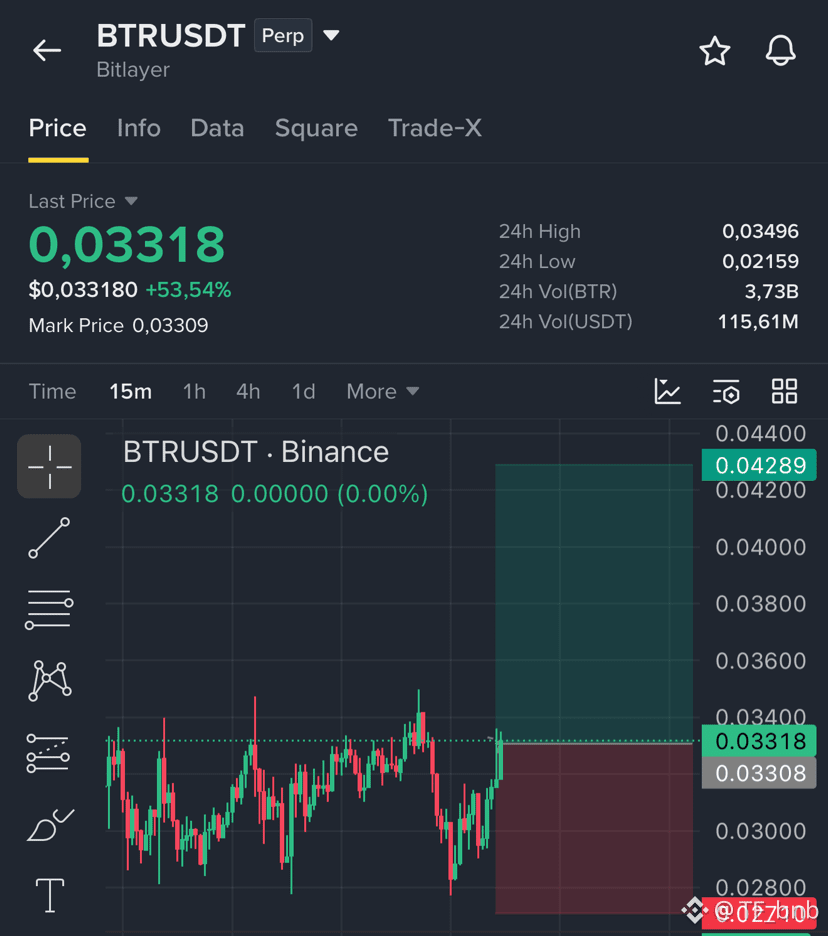The width and height of the screenshot is (828, 936).
Task: Click the large 0,03318 last price
Action: (x=127, y=244)
